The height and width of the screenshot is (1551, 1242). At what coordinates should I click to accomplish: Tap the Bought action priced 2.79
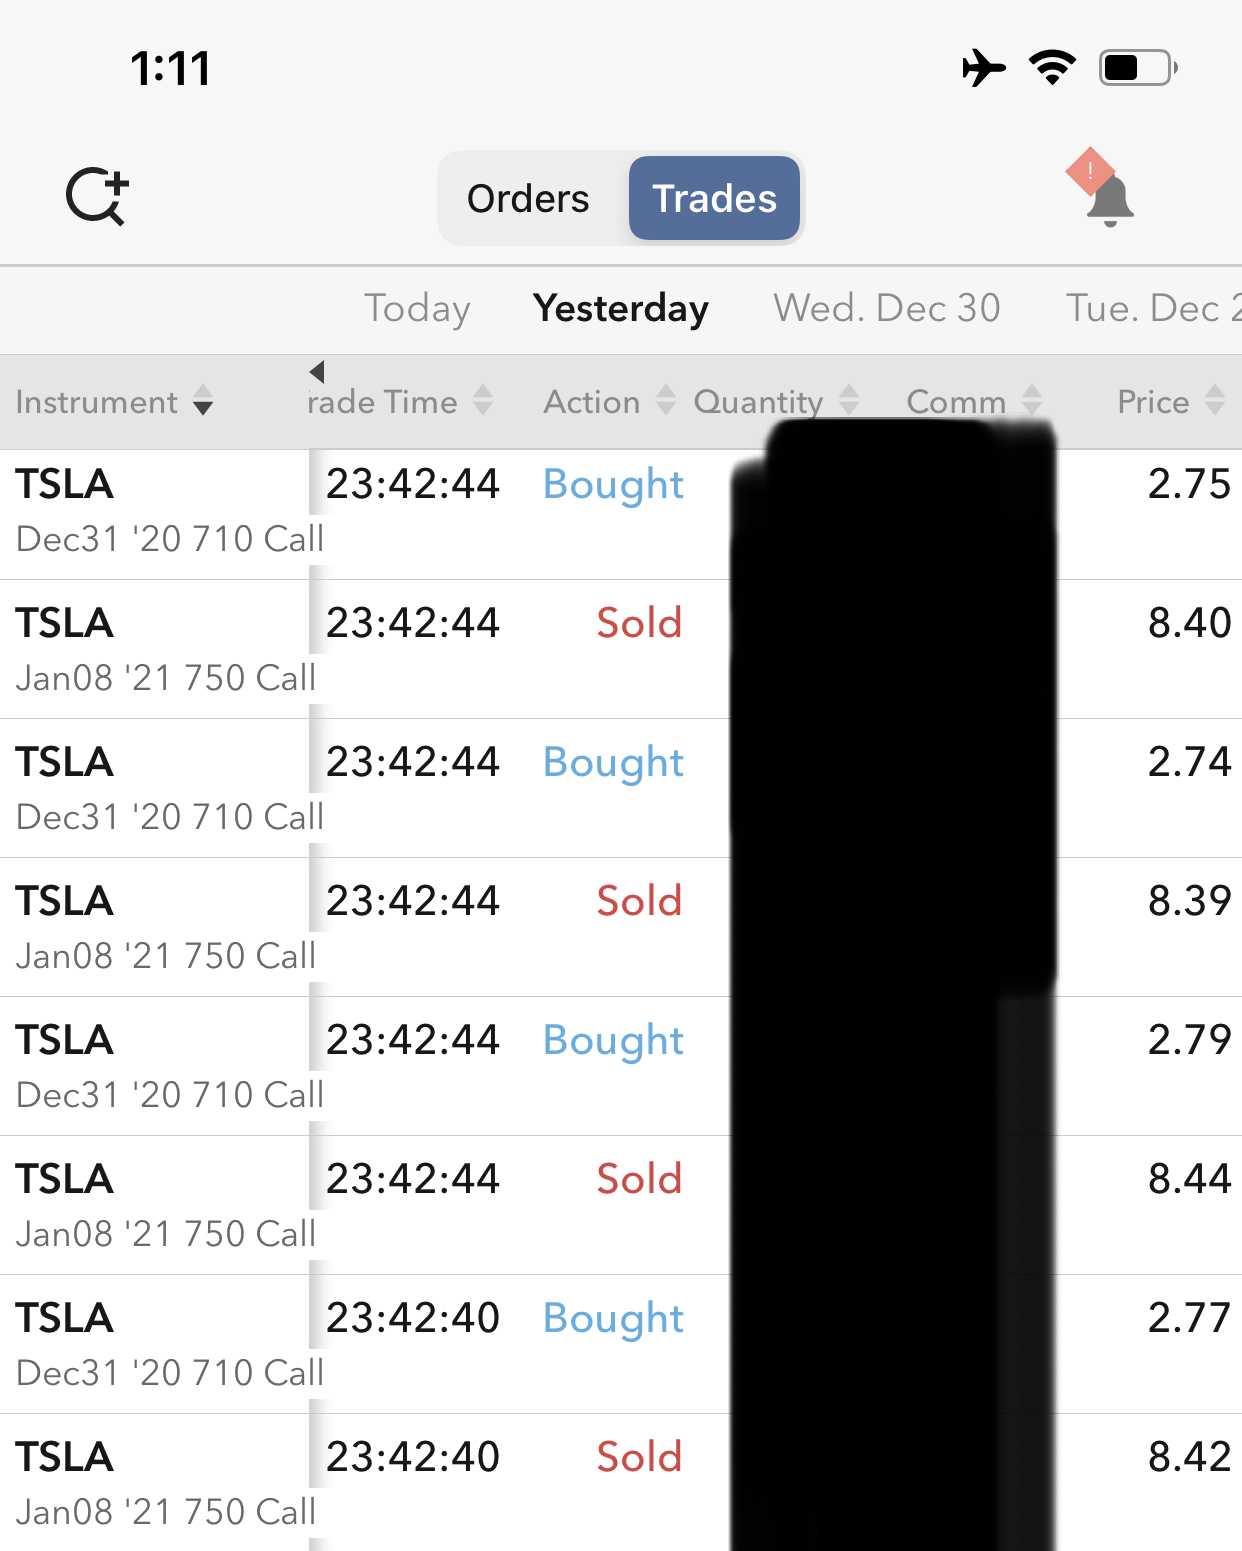(x=613, y=1041)
